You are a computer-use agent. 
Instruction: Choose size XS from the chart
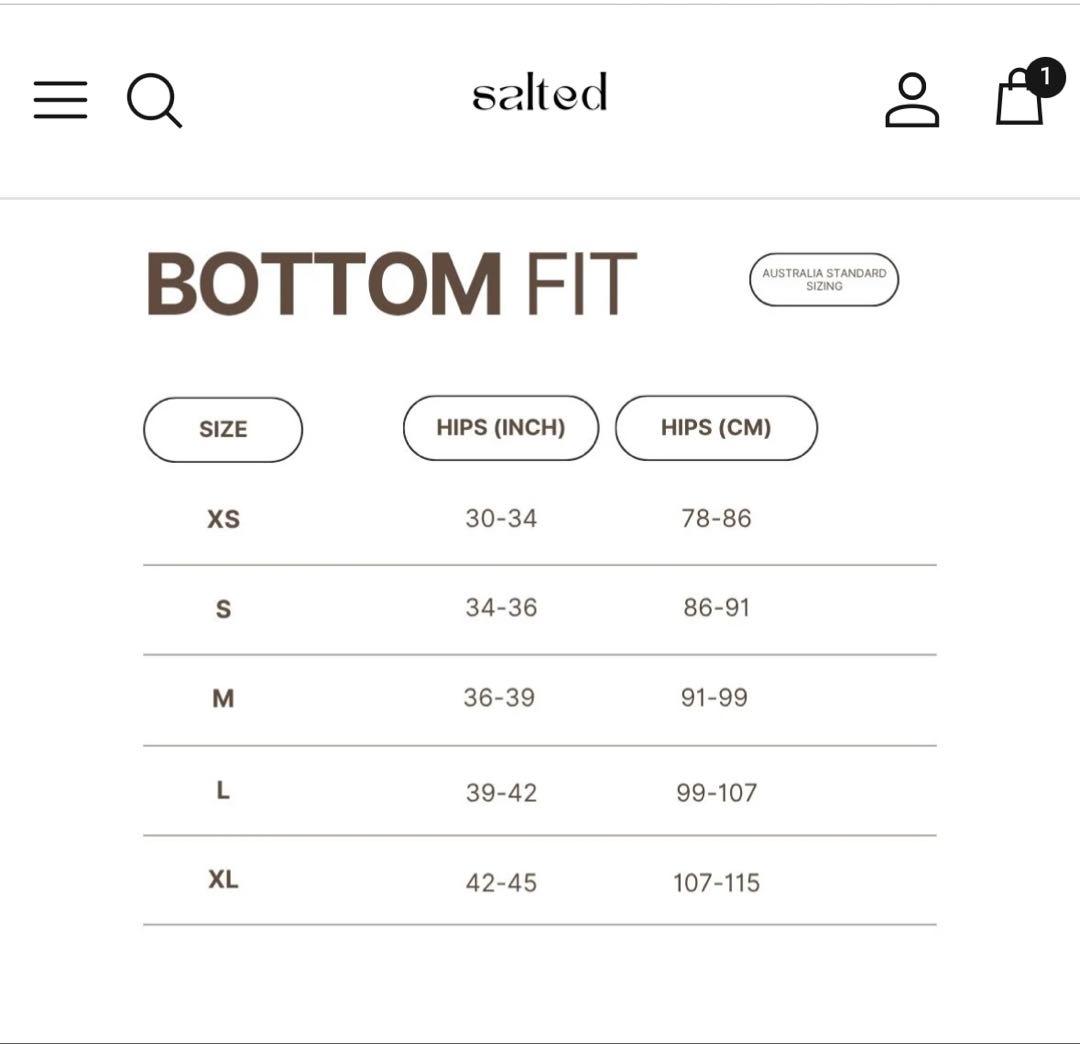coord(224,518)
